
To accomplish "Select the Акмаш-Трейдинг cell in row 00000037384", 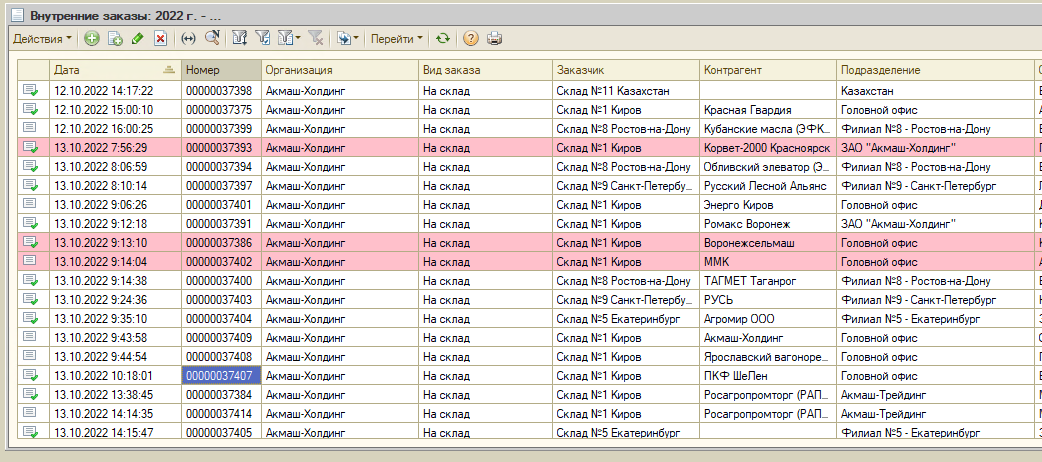I will [x=934, y=394].
